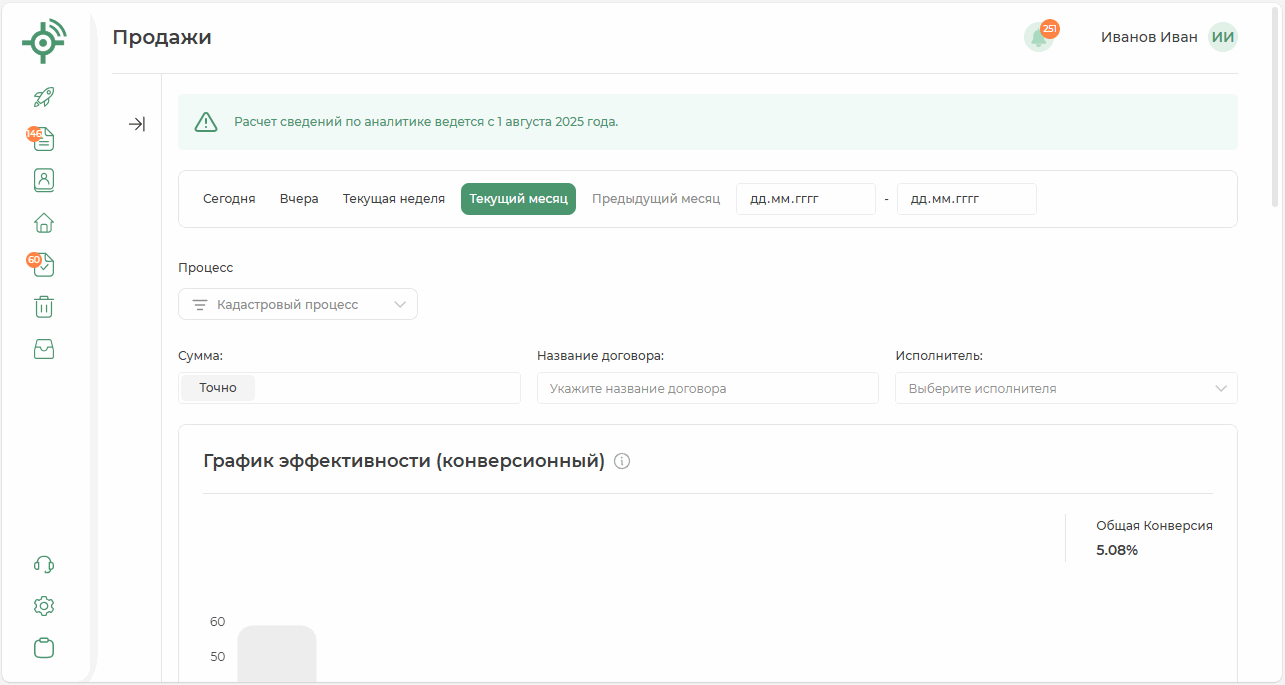1285x685 pixels.
Task: Open the Иванов Иван user profile
Action: point(1168,37)
